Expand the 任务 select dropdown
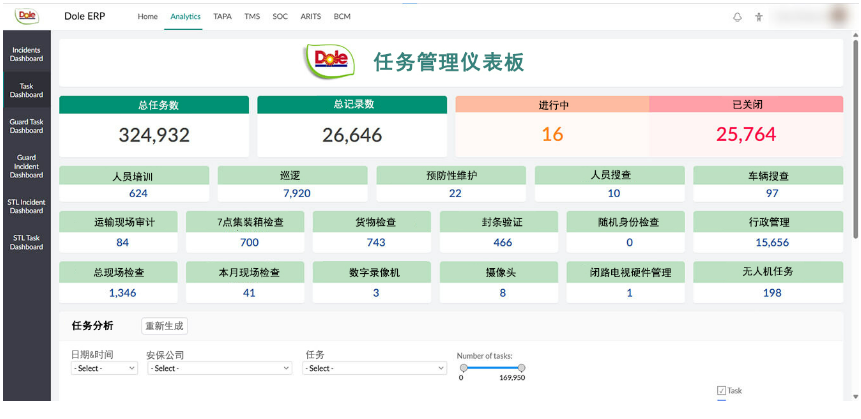The image size is (861, 419). 374,368
